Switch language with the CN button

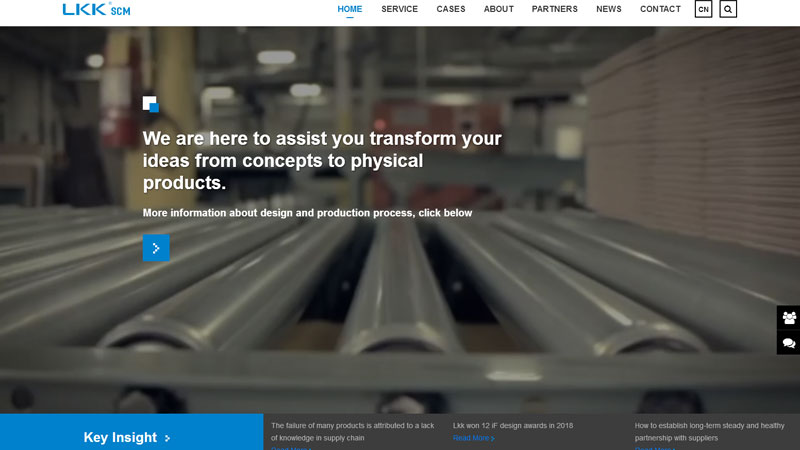pyautogui.click(x=703, y=9)
